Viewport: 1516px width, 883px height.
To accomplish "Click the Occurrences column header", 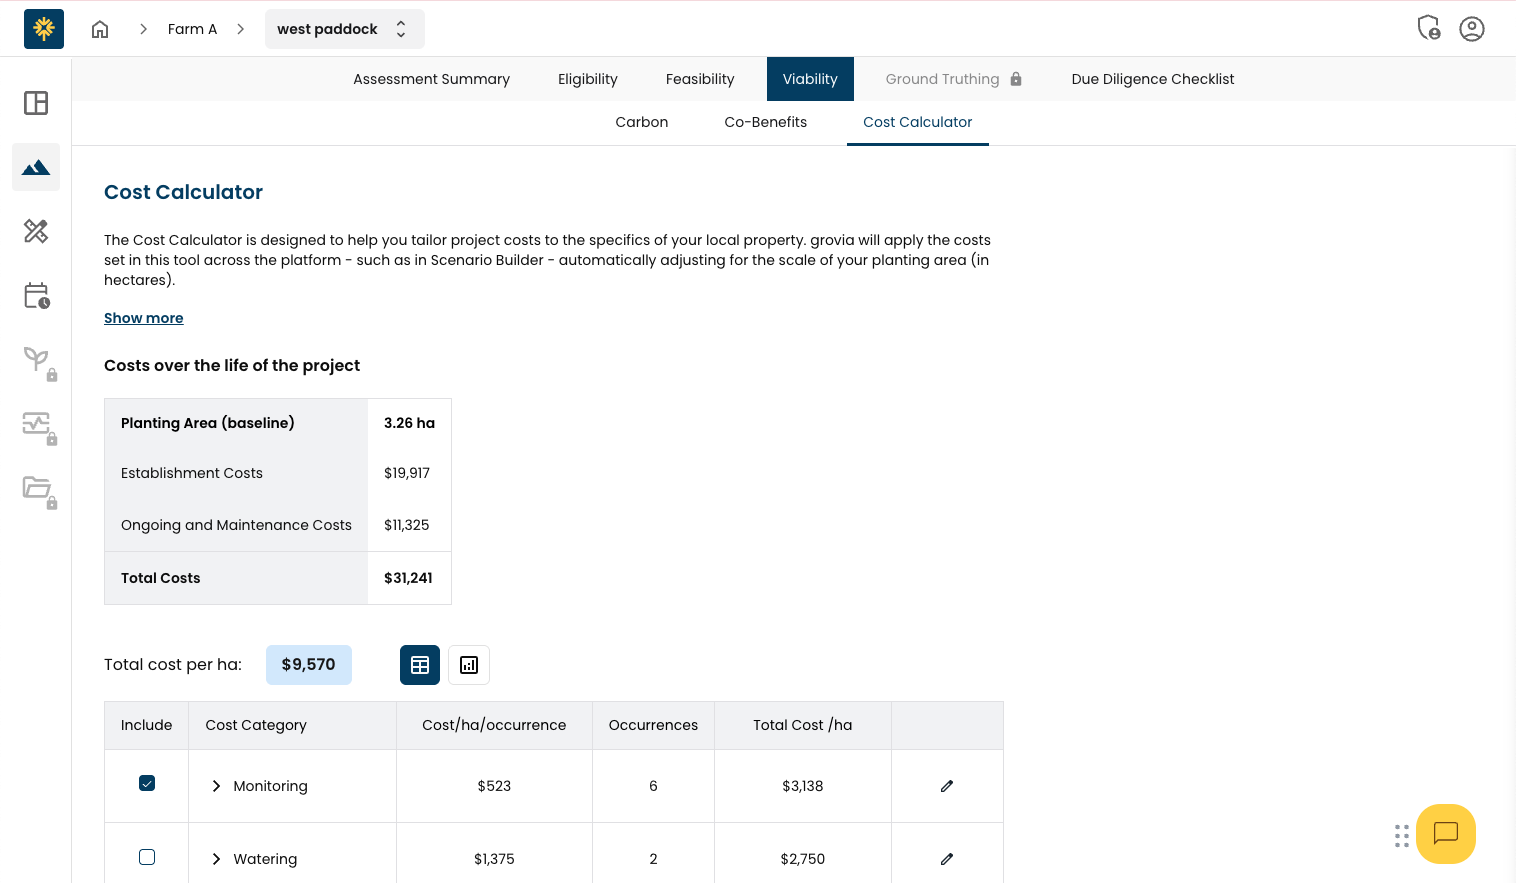I will (653, 725).
